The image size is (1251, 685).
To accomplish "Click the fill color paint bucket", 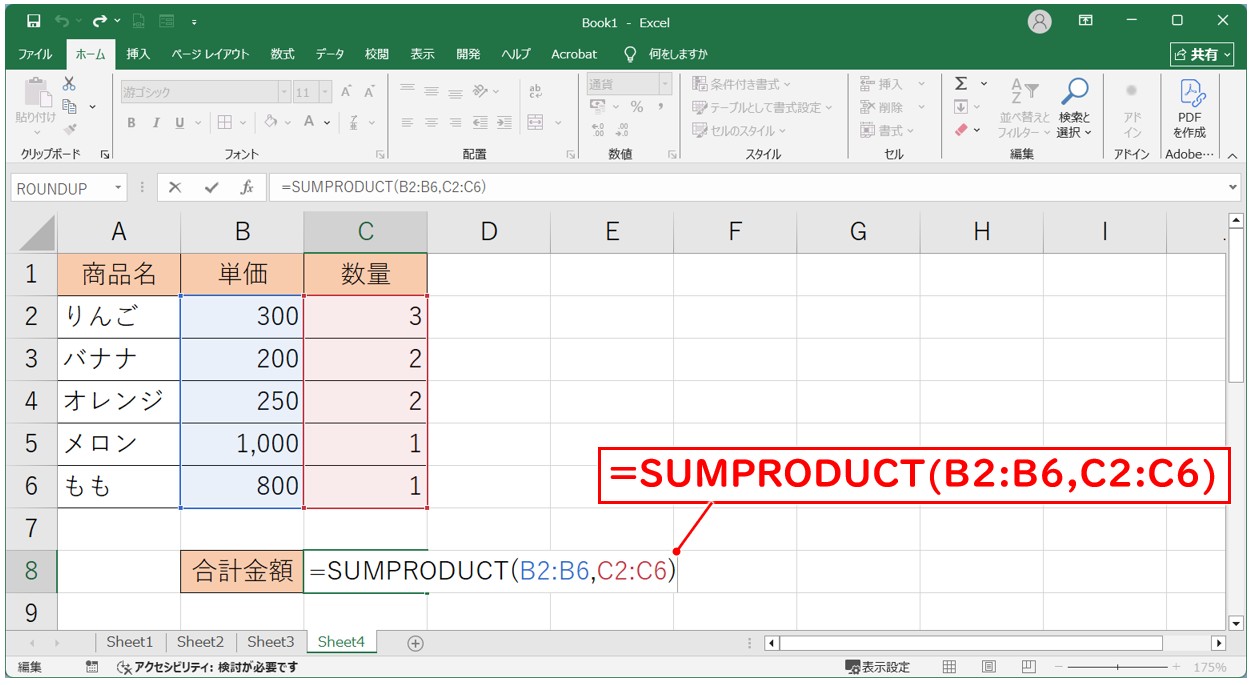I will [x=270, y=122].
